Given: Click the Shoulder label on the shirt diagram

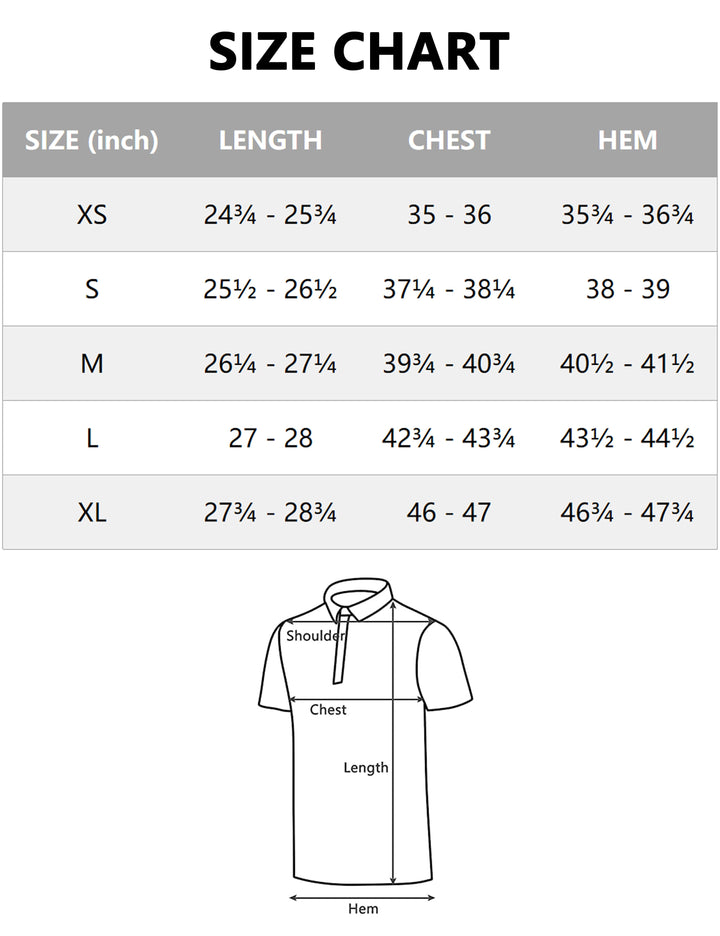Looking at the screenshot, I should [x=316, y=635].
